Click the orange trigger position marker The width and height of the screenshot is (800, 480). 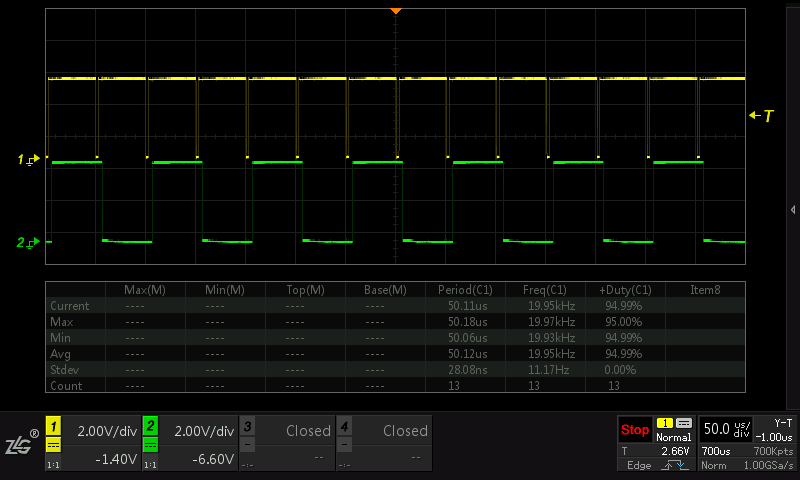pyautogui.click(x=395, y=11)
